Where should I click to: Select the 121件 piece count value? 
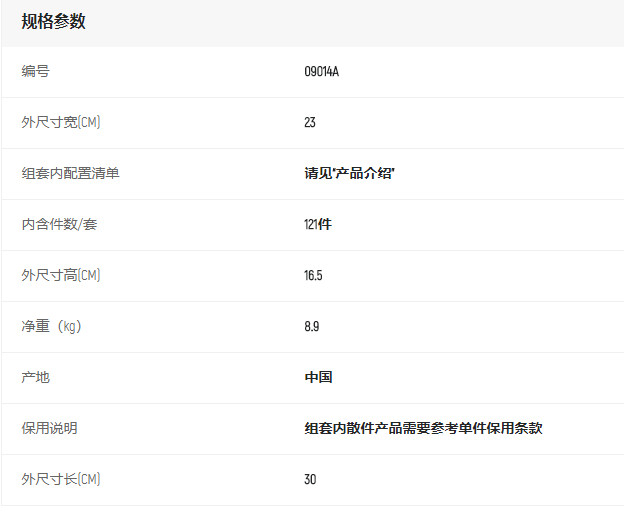318,225
